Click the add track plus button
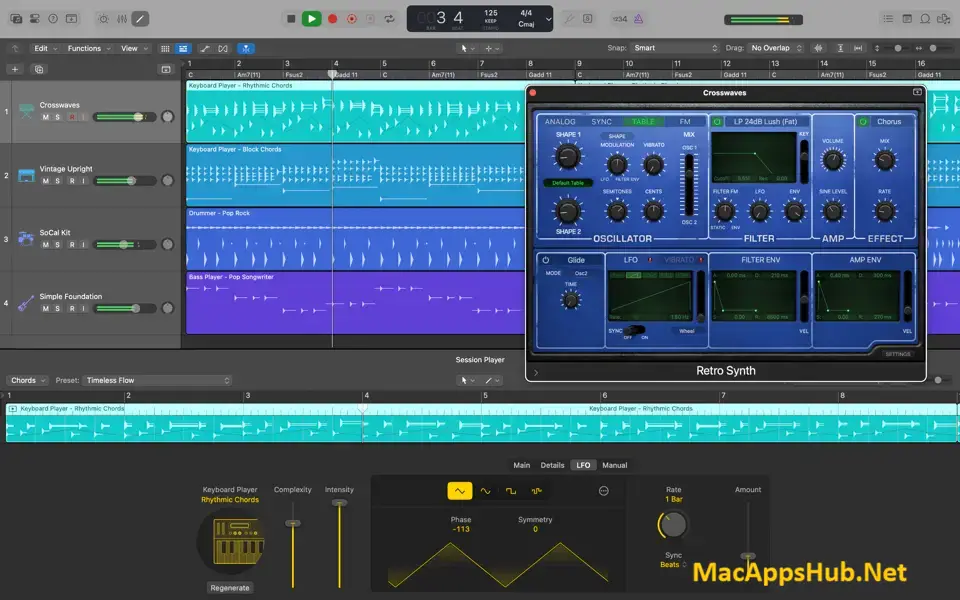The image size is (960, 600). point(15,69)
